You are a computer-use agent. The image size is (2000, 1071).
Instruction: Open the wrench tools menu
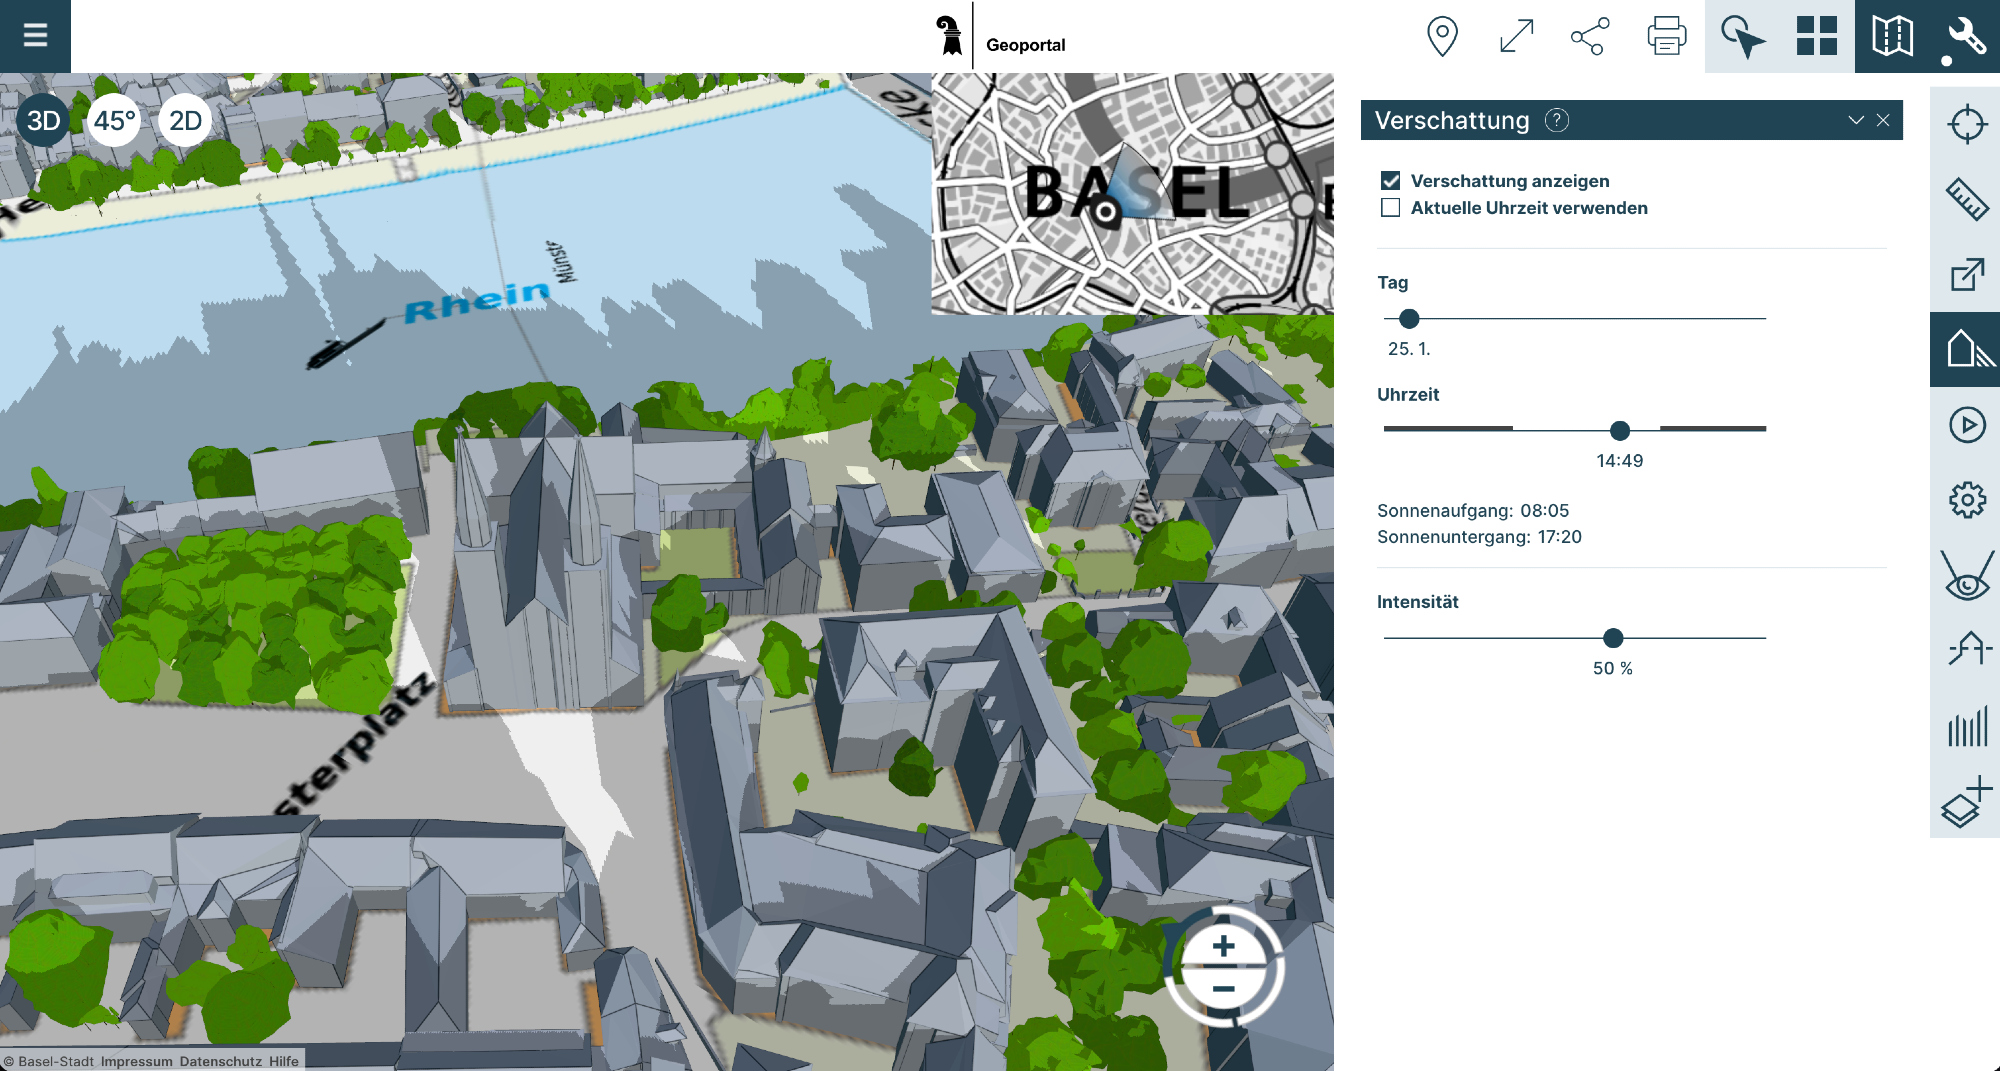click(1966, 36)
